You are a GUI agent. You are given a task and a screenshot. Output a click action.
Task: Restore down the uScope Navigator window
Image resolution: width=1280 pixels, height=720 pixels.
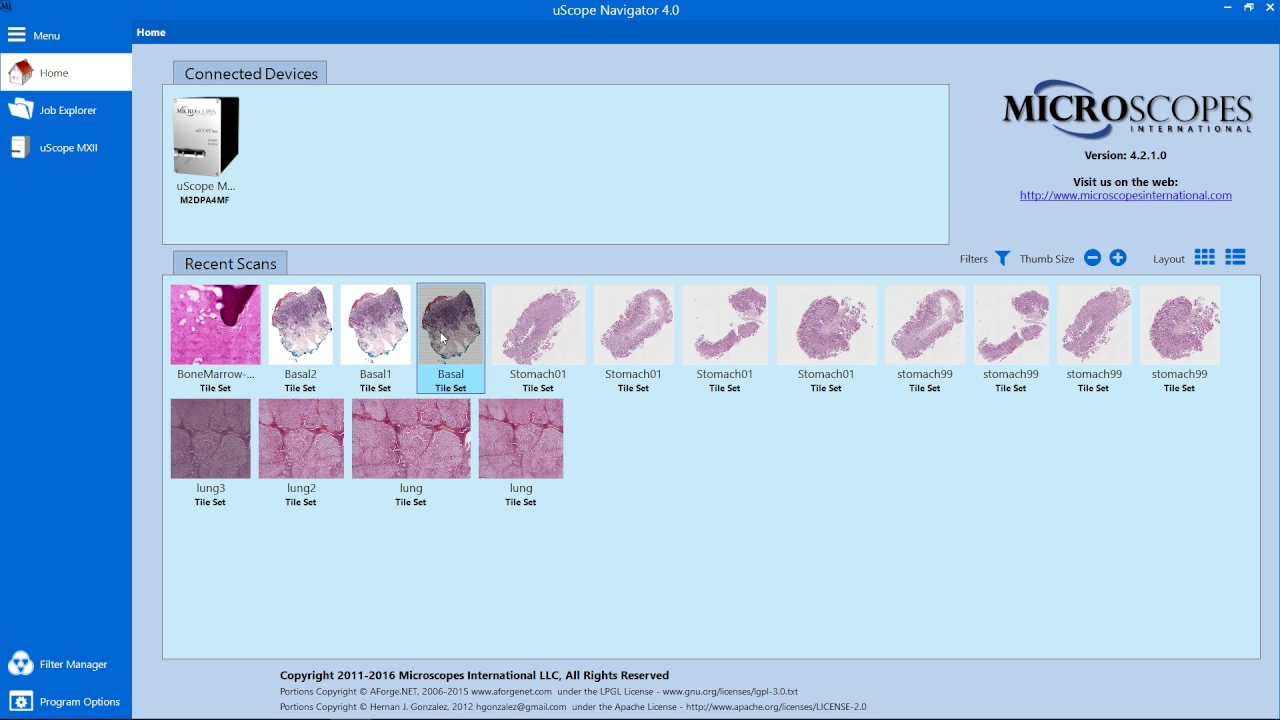[1249, 8]
